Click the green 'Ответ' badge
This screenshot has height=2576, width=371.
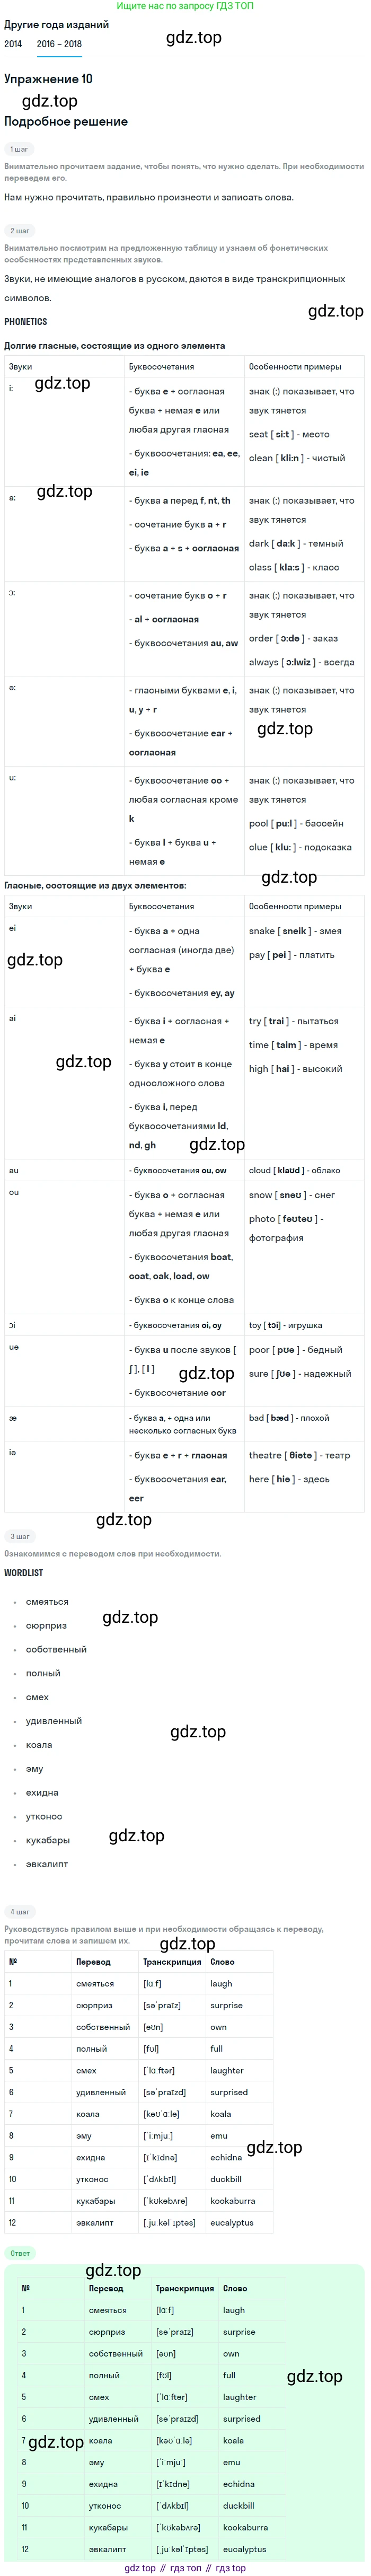pyautogui.click(x=20, y=2273)
